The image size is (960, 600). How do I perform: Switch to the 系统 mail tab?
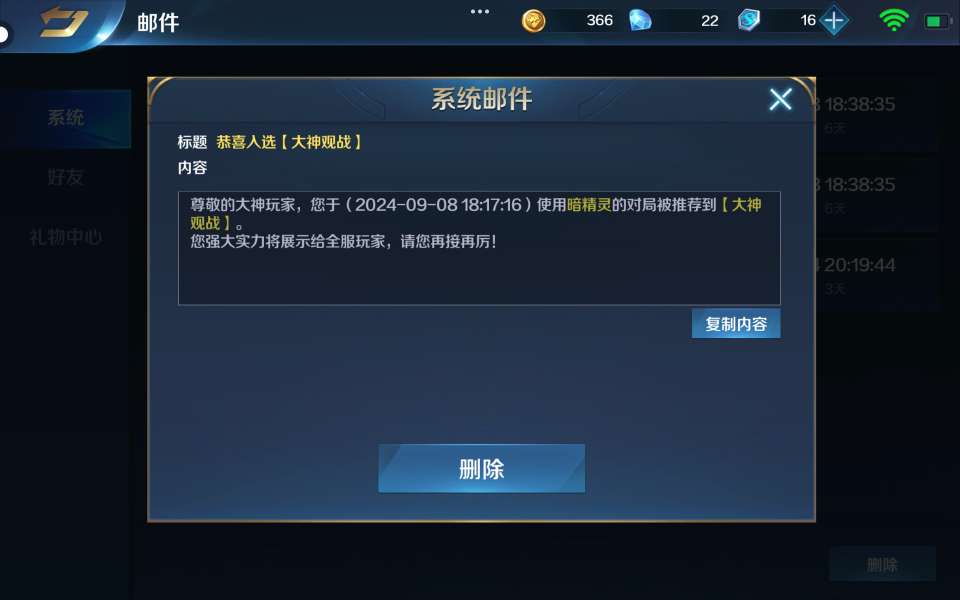coord(66,118)
